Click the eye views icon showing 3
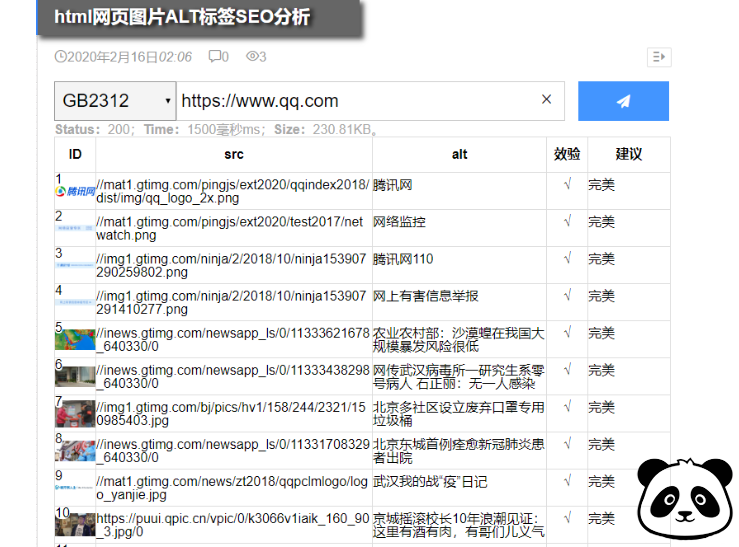 click(x=252, y=57)
